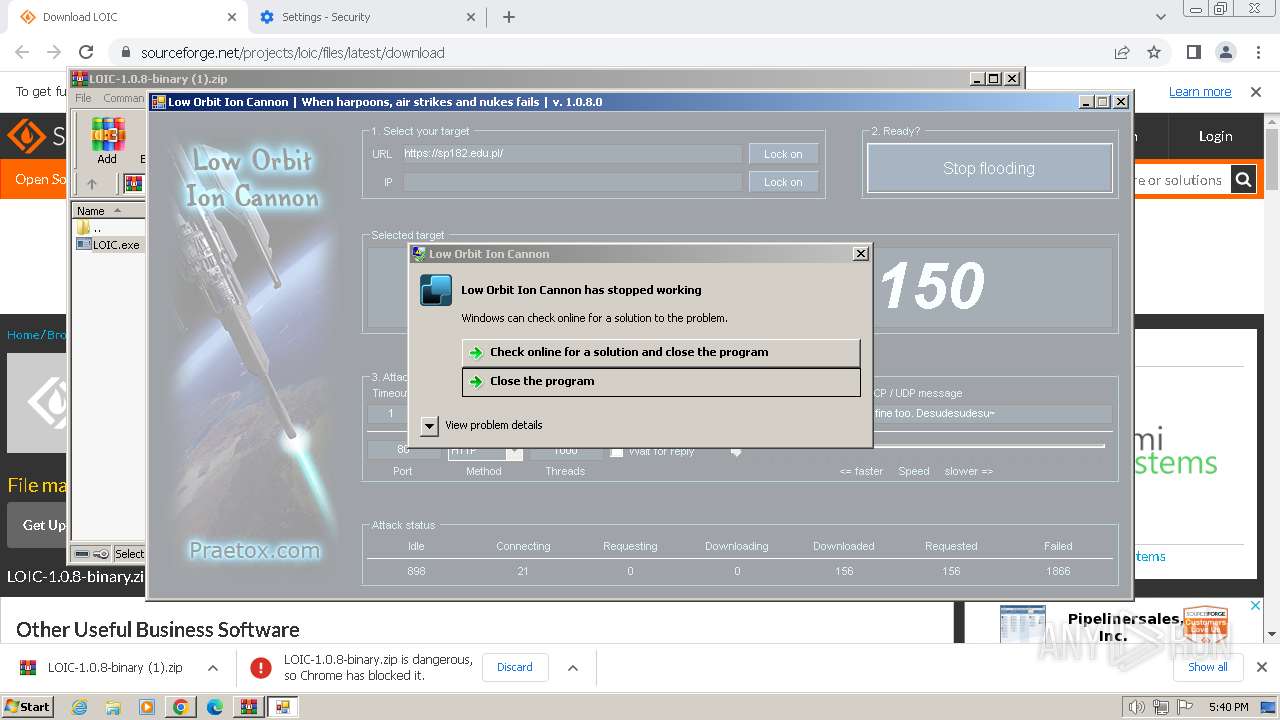Click Close the program in crash dialog
This screenshot has width=1280, height=720.
coord(661,381)
